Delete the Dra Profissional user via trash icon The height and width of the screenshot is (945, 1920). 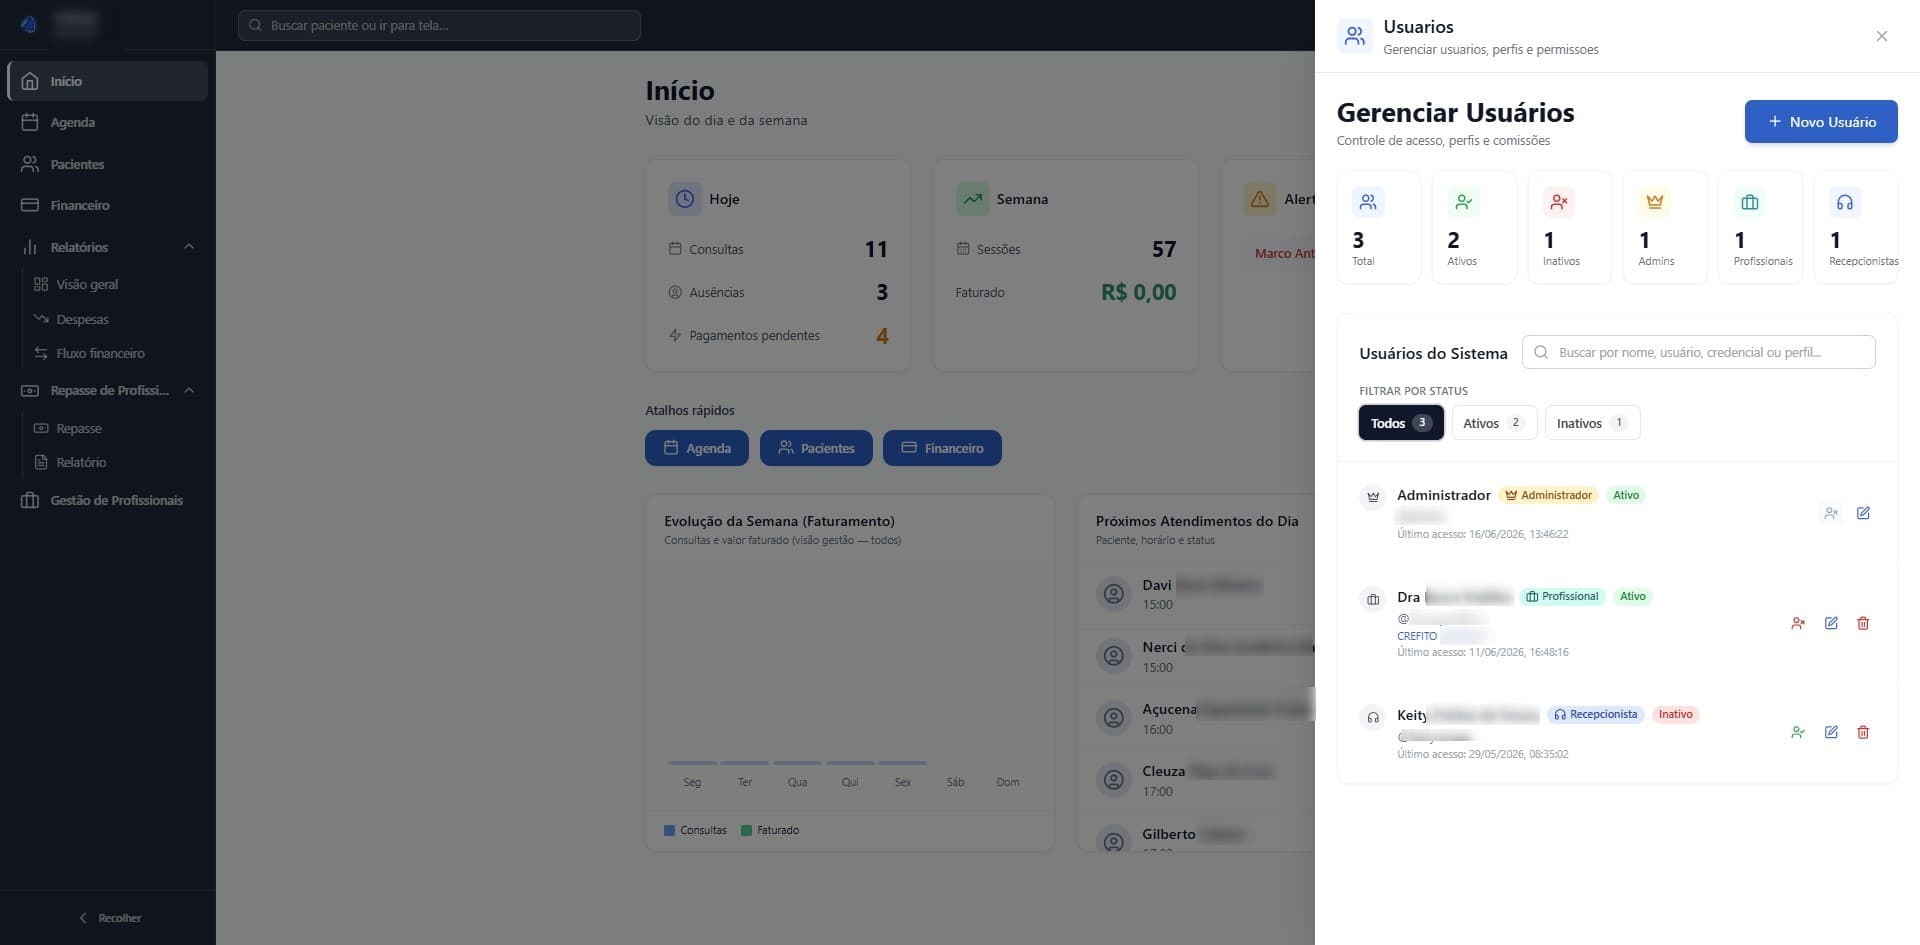point(1863,623)
